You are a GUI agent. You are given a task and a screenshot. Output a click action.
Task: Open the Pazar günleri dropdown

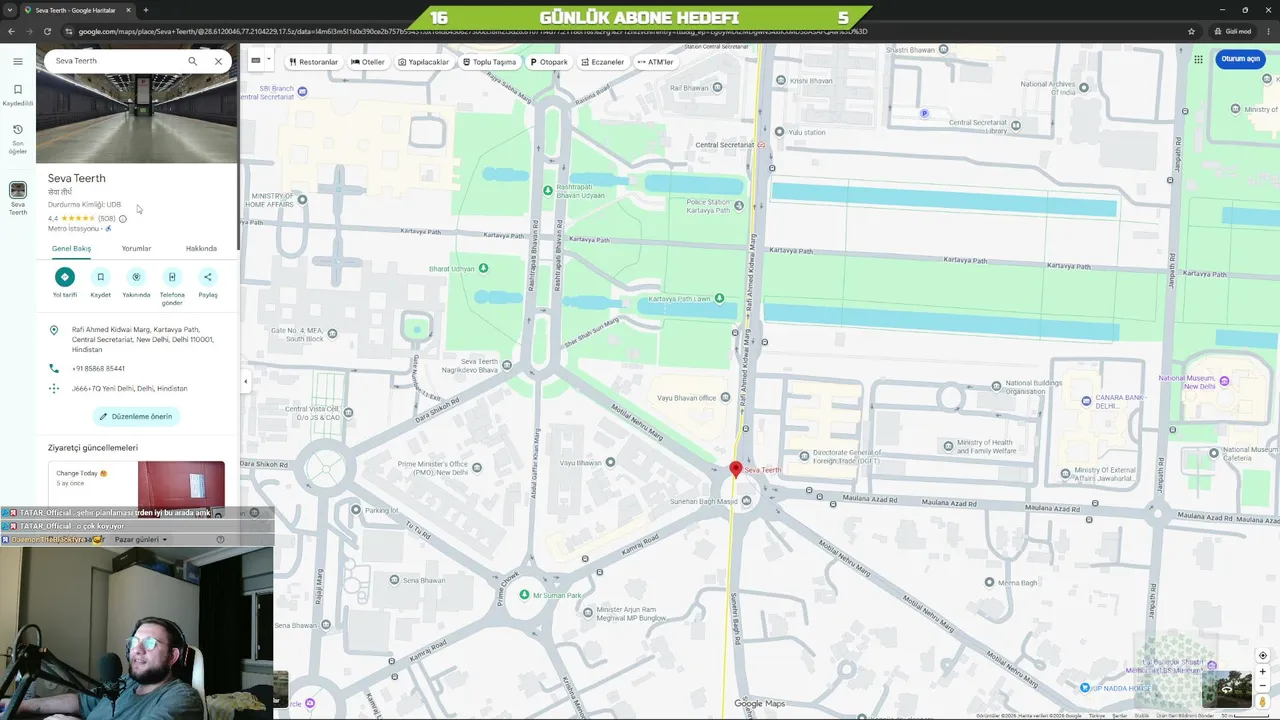click(139, 540)
